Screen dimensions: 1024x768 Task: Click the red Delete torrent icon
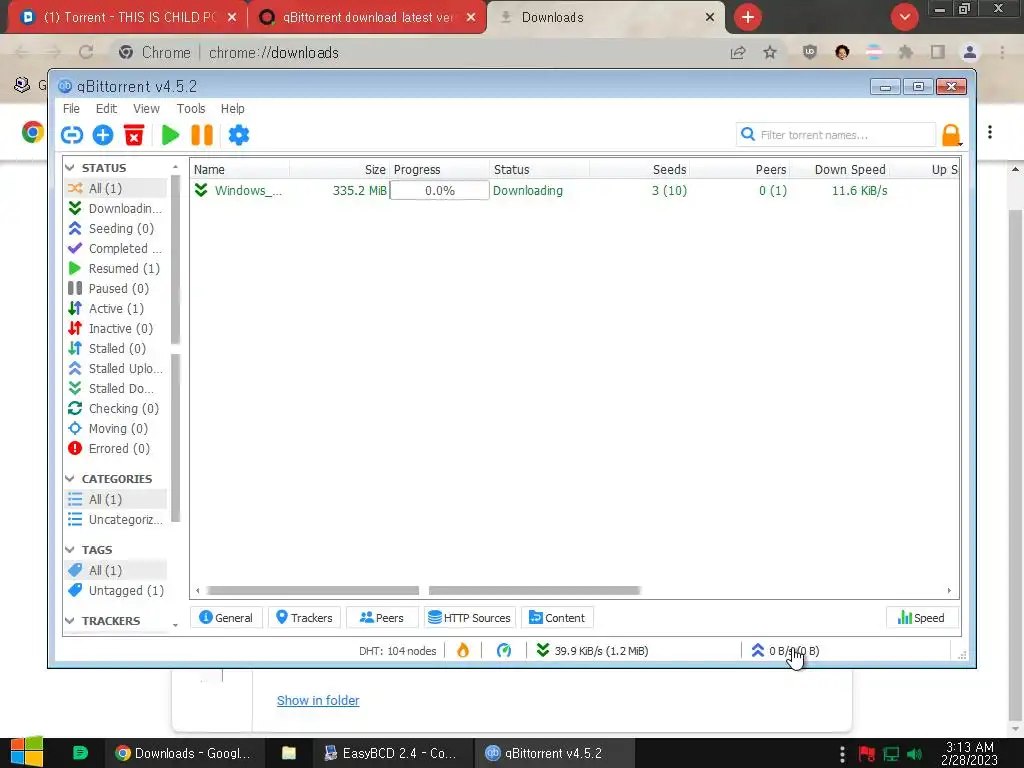(x=134, y=135)
